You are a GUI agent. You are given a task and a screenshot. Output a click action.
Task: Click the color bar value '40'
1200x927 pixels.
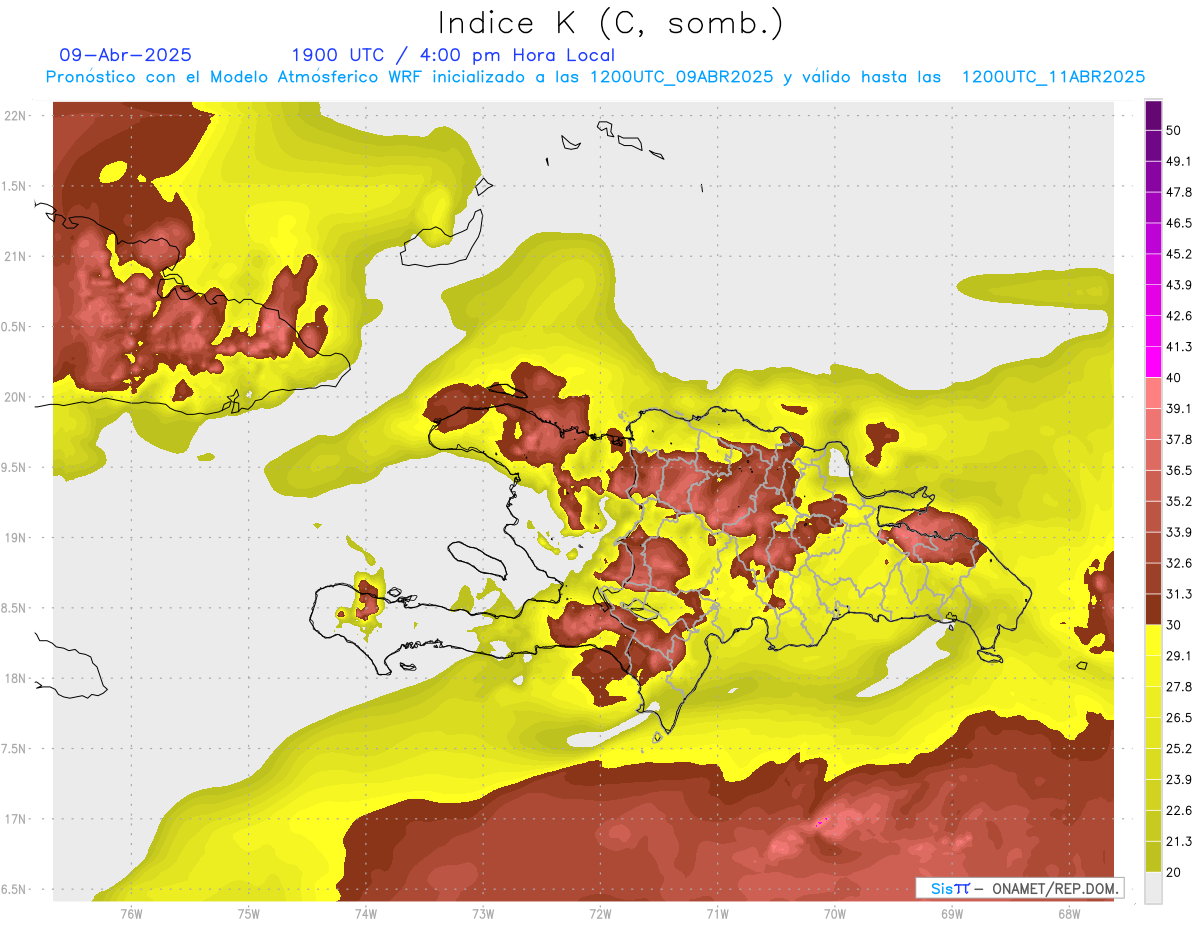pos(1174,378)
